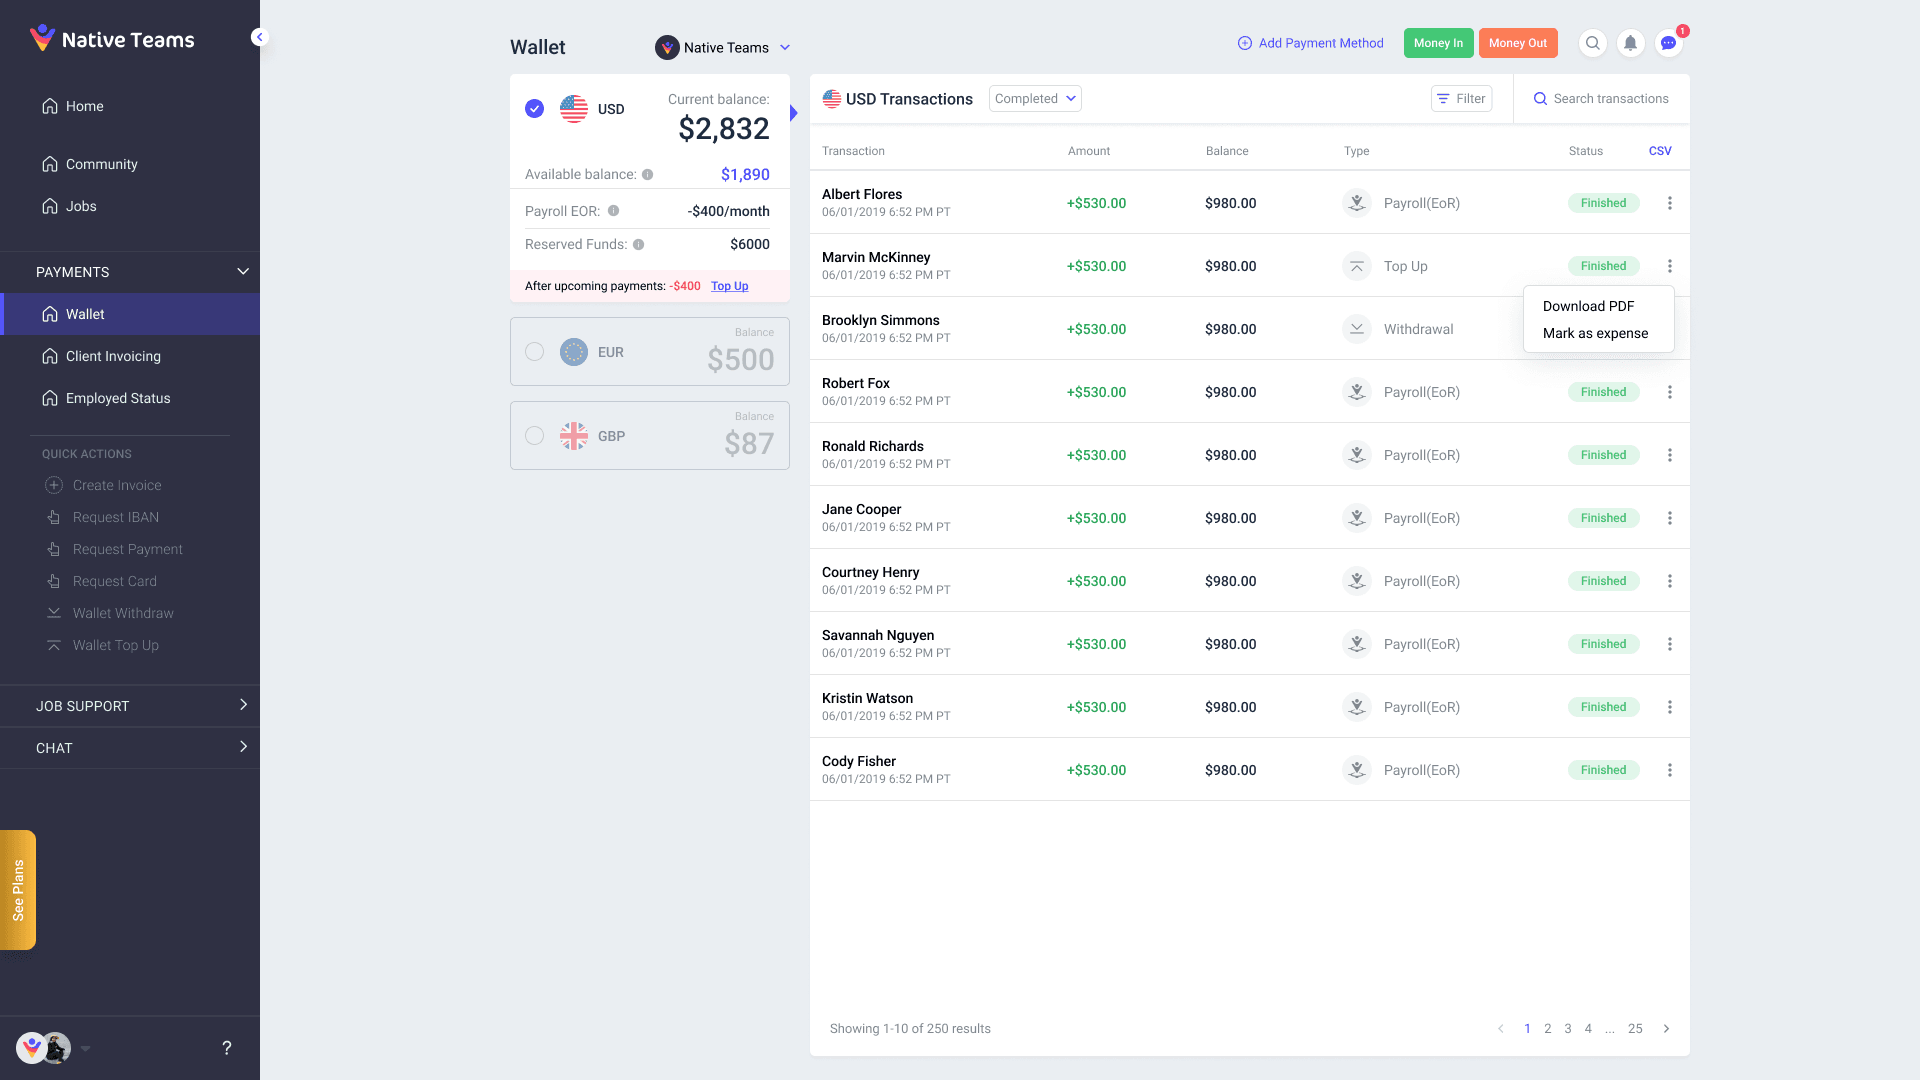Click Top Up type icon for Marvin McKinney
Viewport: 1920px width, 1080px height.
[x=1357, y=266]
